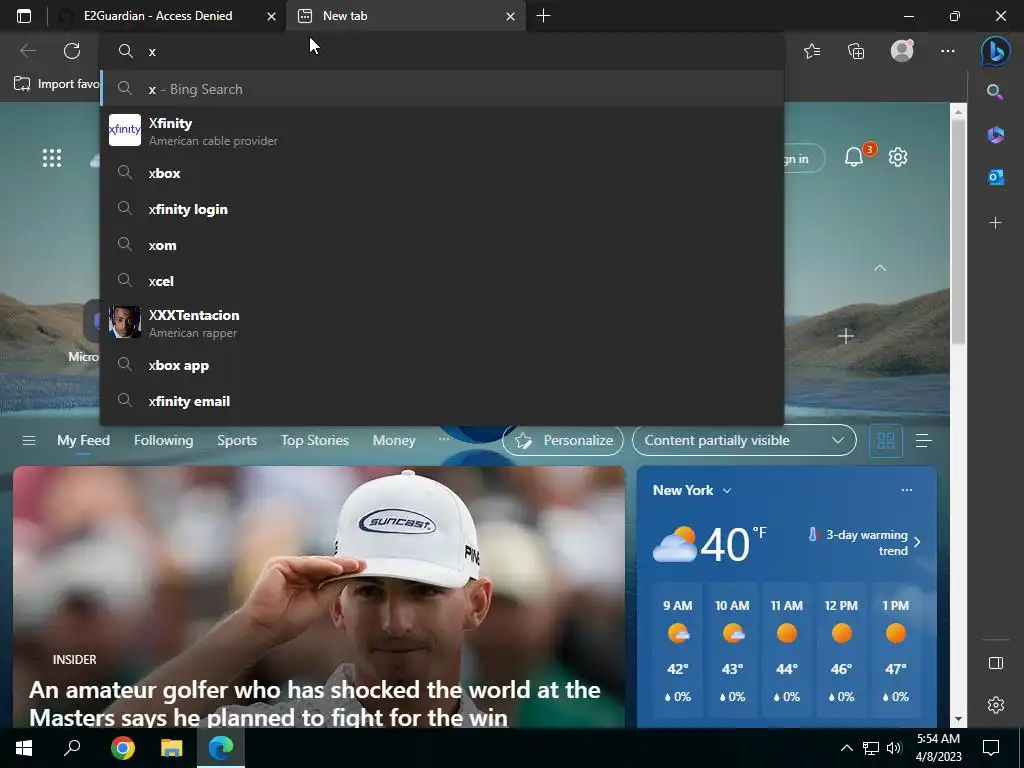
Task: Open Content partially visible dropdown
Action: [x=744, y=440]
